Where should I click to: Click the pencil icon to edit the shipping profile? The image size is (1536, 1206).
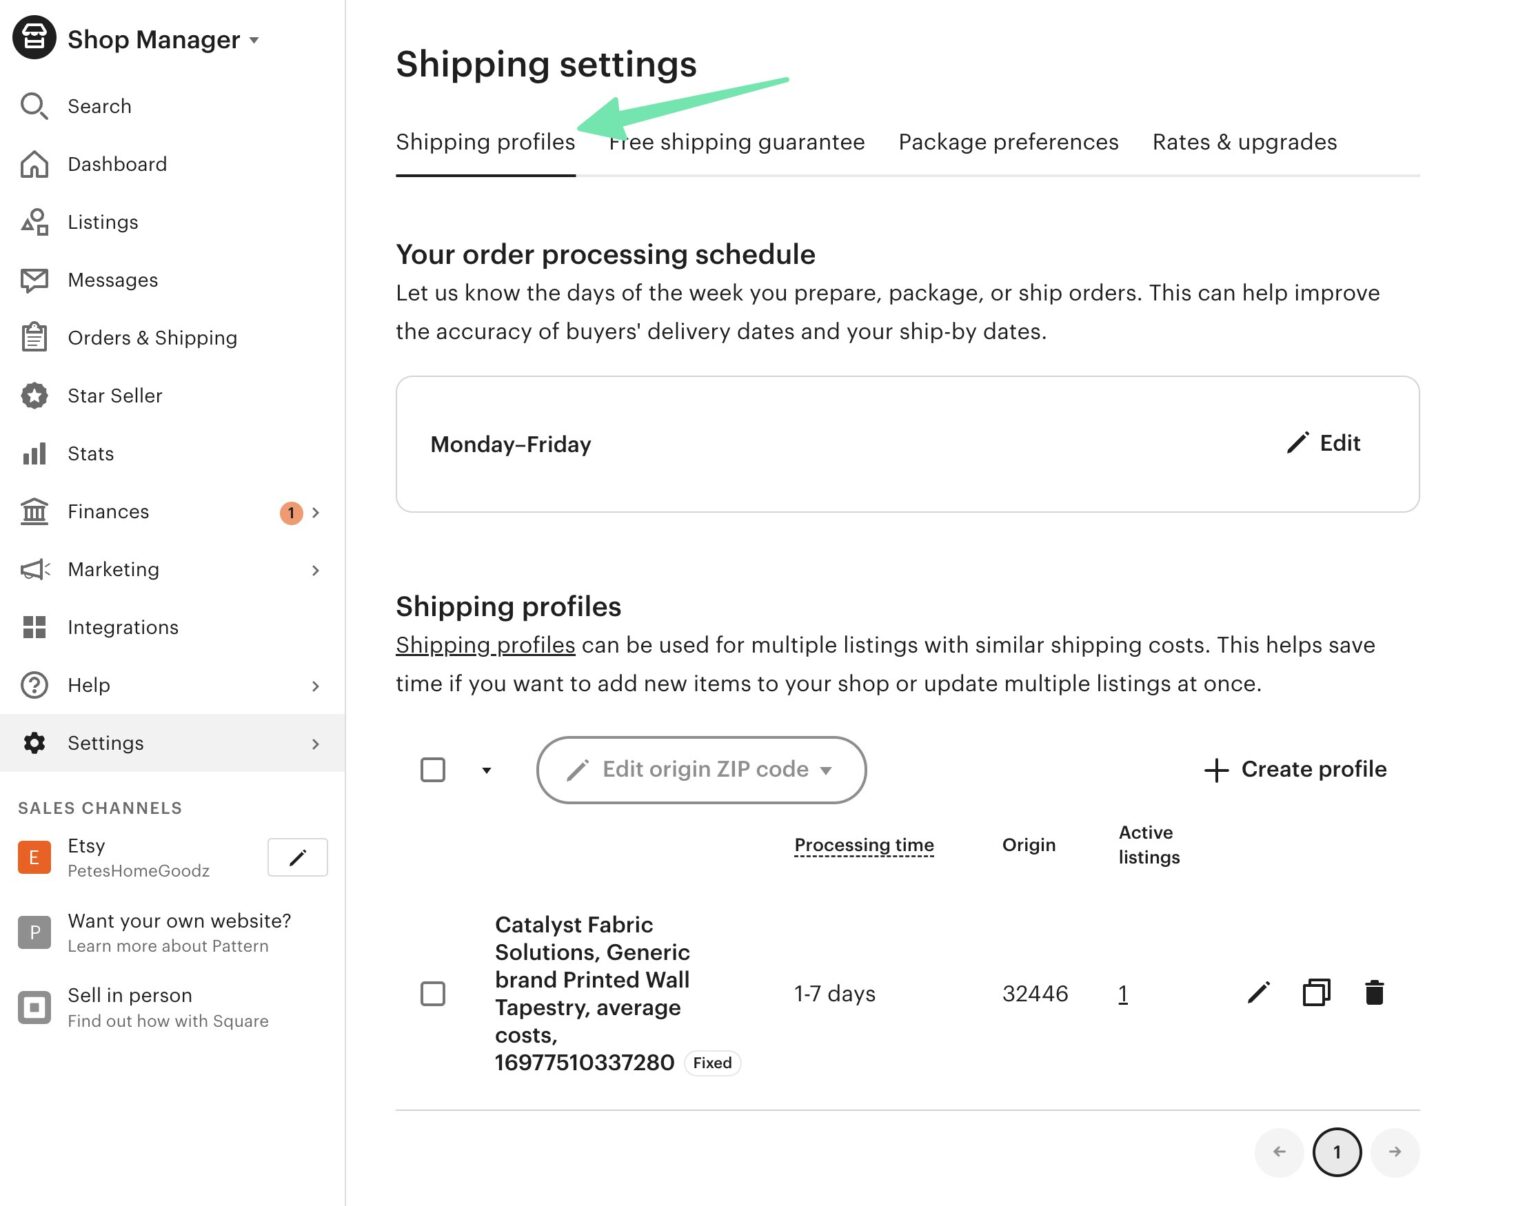(1258, 993)
